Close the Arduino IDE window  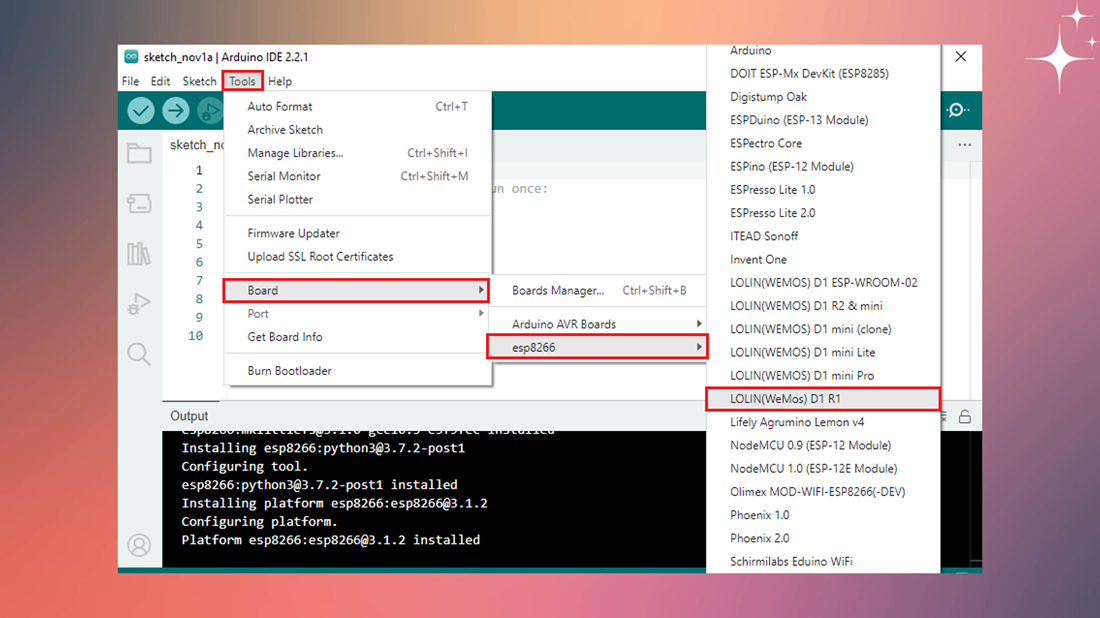(961, 57)
